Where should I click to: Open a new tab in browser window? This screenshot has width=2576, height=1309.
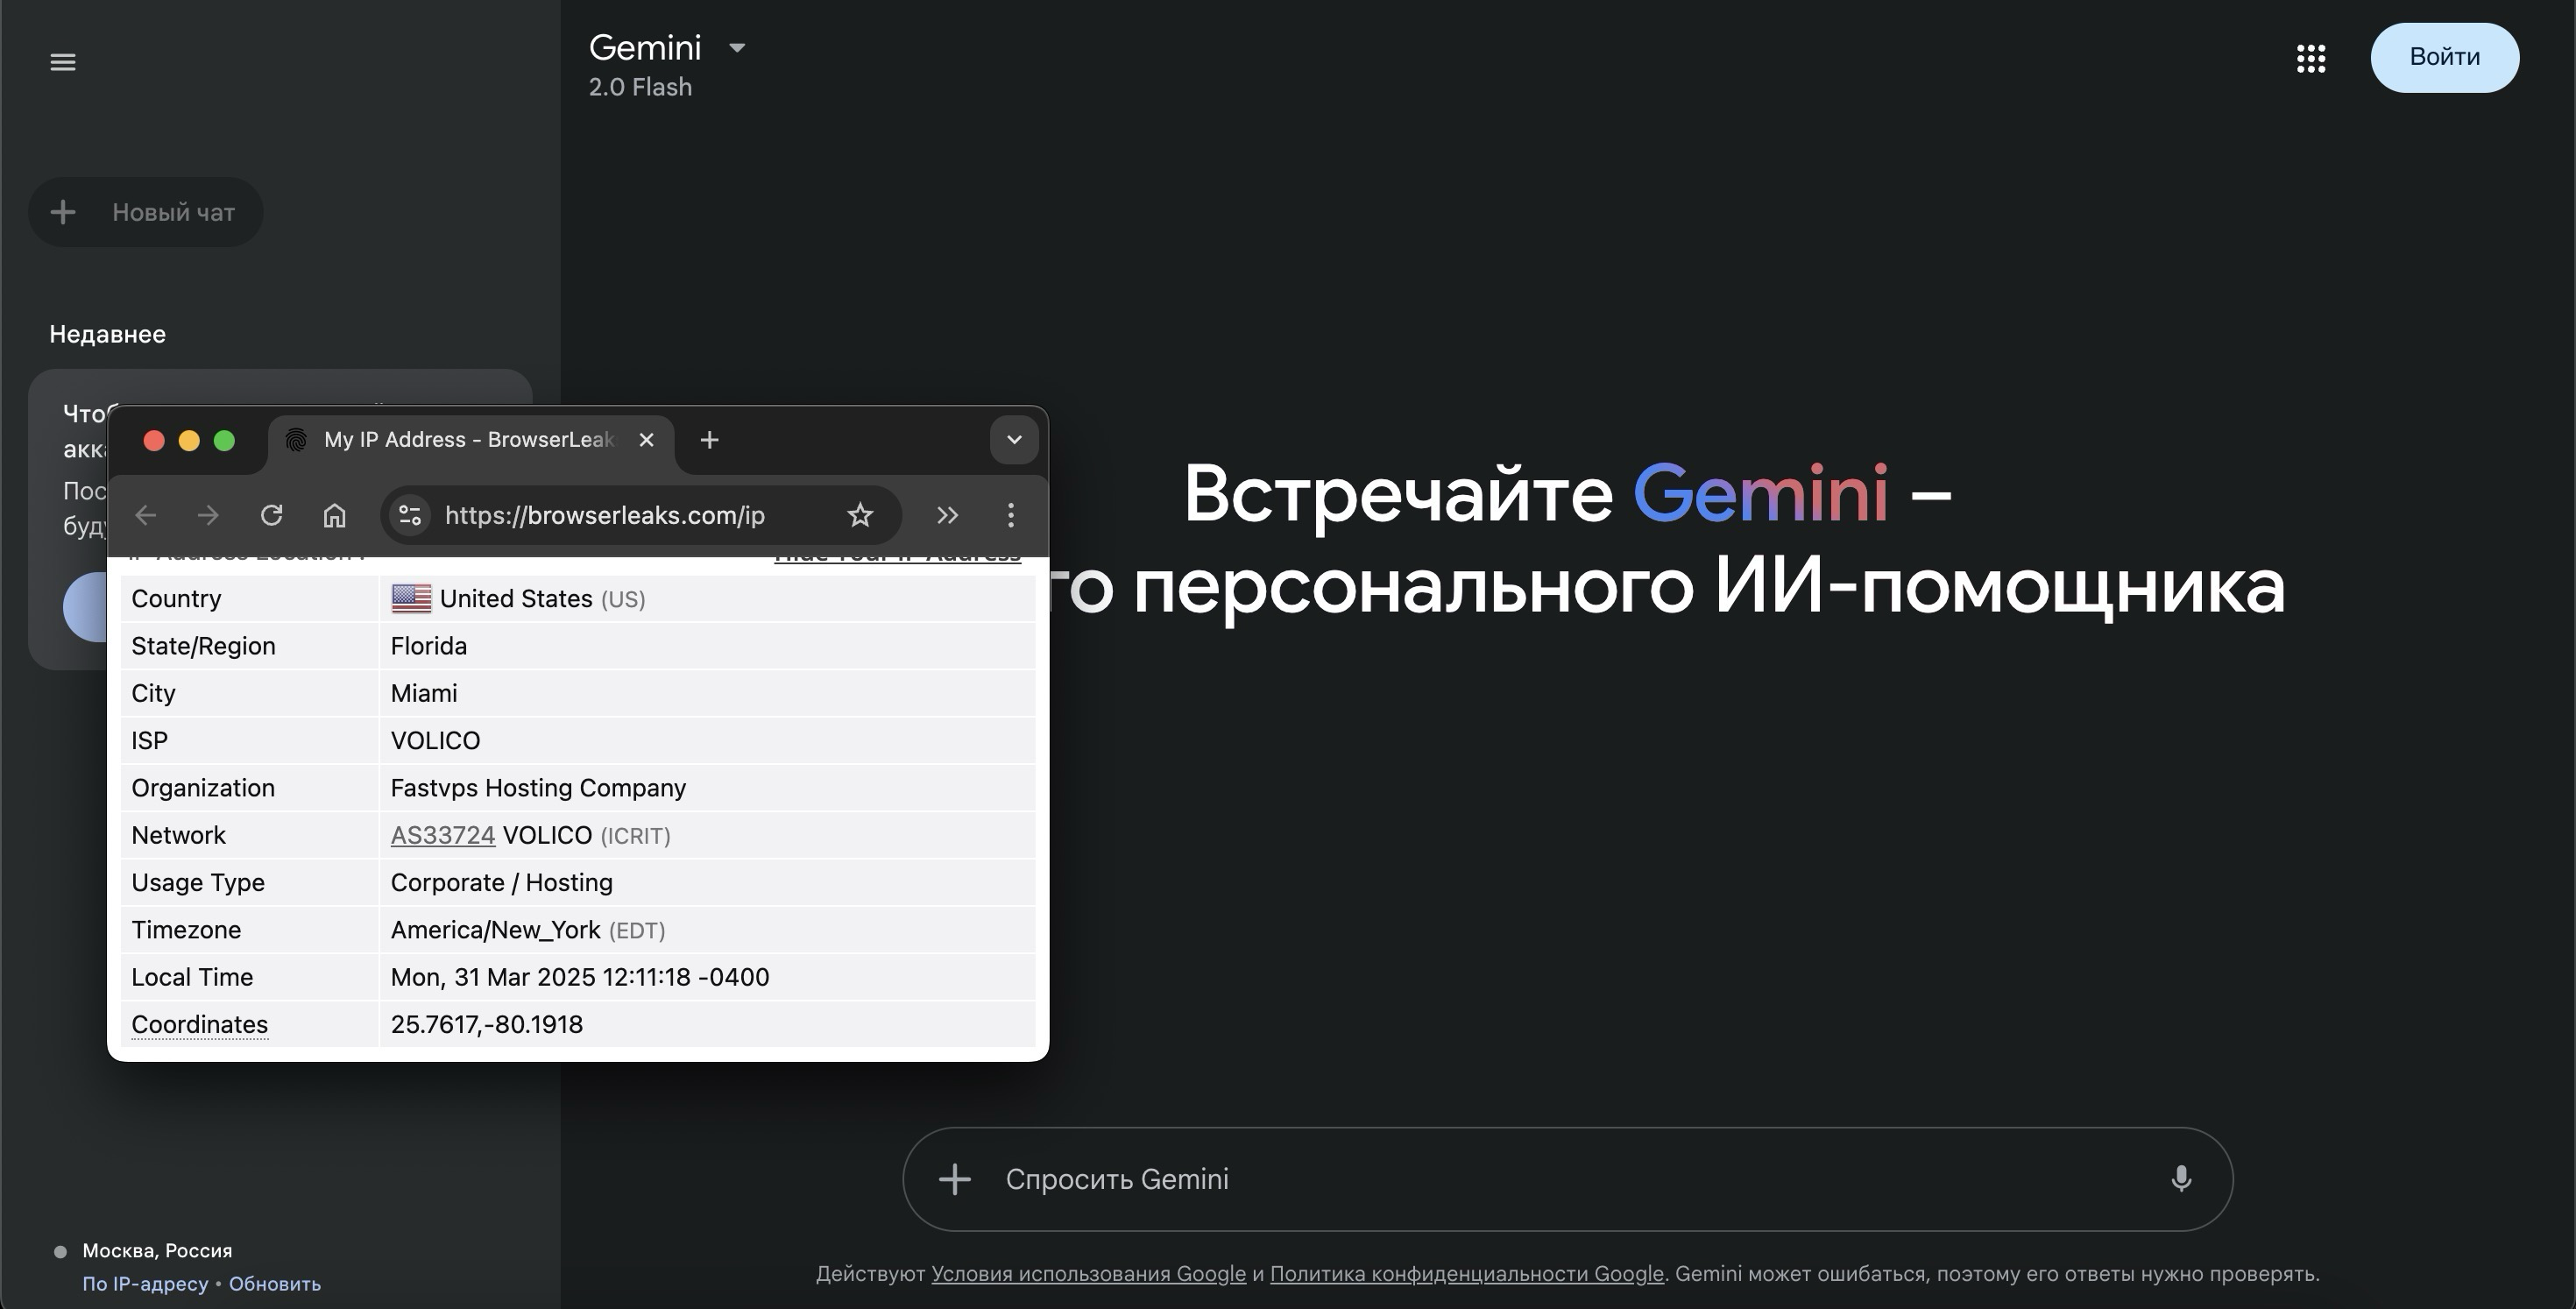pyautogui.click(x=709, y=440)
